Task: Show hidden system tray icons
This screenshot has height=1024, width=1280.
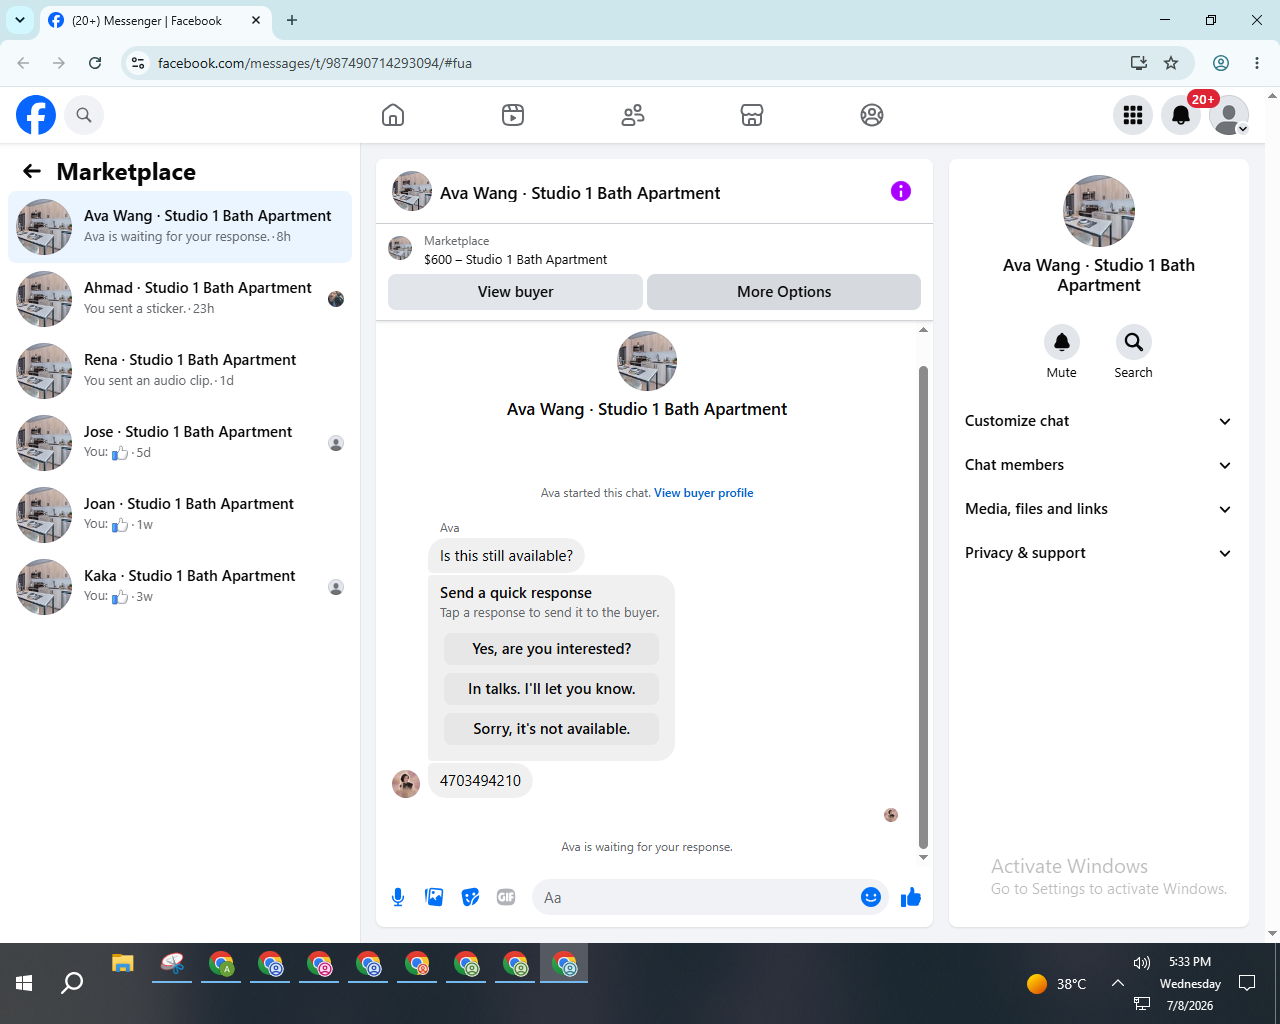Action: (x=1117, y=984)
